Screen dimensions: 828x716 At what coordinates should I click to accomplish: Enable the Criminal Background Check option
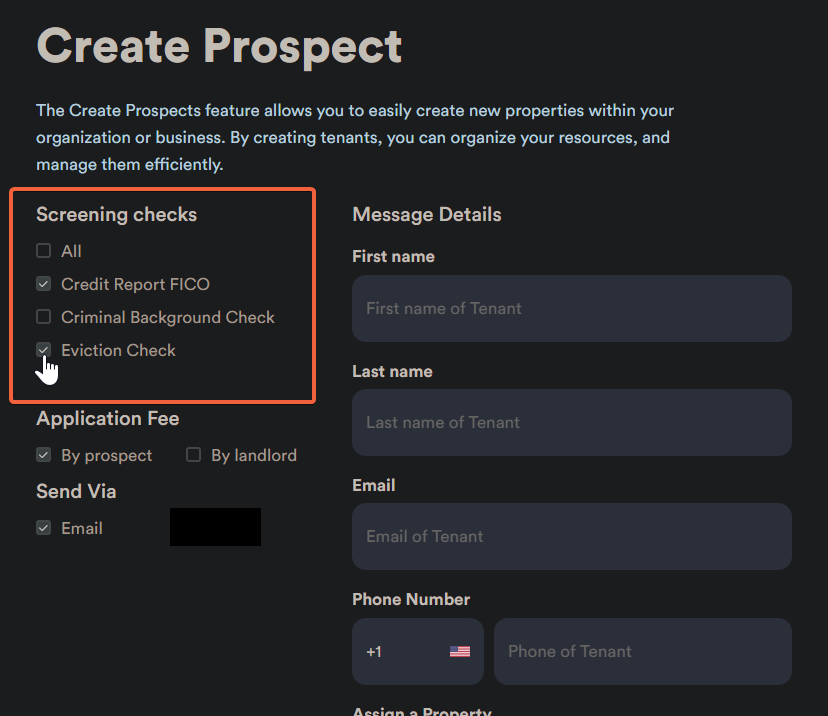pyautogui.click(x=43, y=317)
